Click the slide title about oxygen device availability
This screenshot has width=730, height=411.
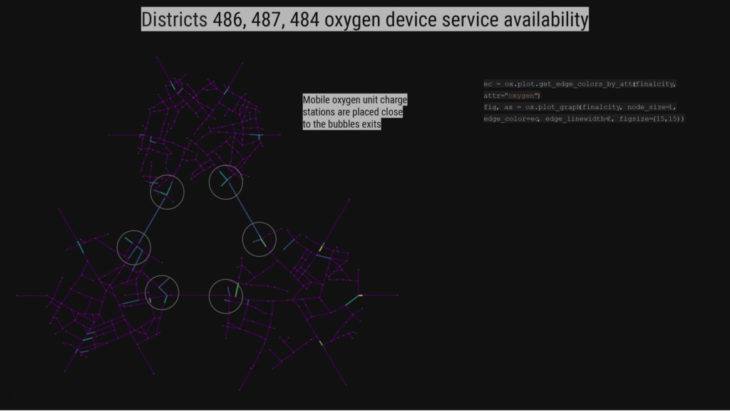(364, 19)
